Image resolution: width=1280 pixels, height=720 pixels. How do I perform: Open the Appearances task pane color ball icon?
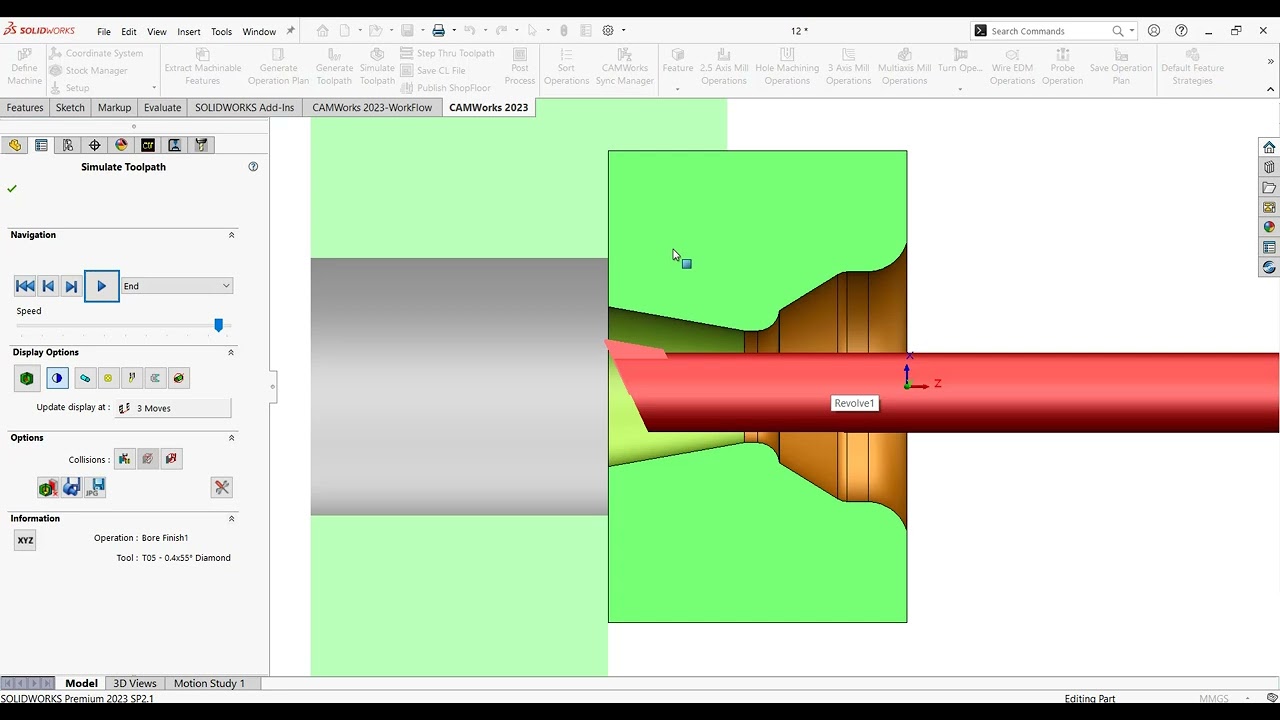(x=1269, y=227)
